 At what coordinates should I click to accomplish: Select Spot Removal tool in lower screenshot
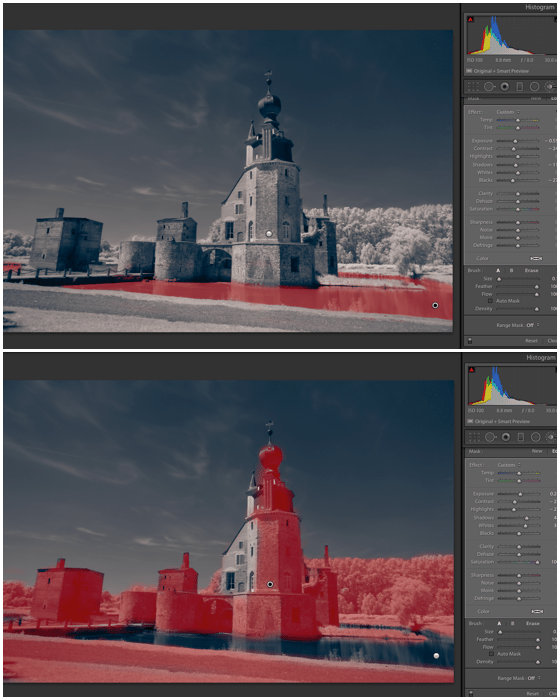coord(490,437)
